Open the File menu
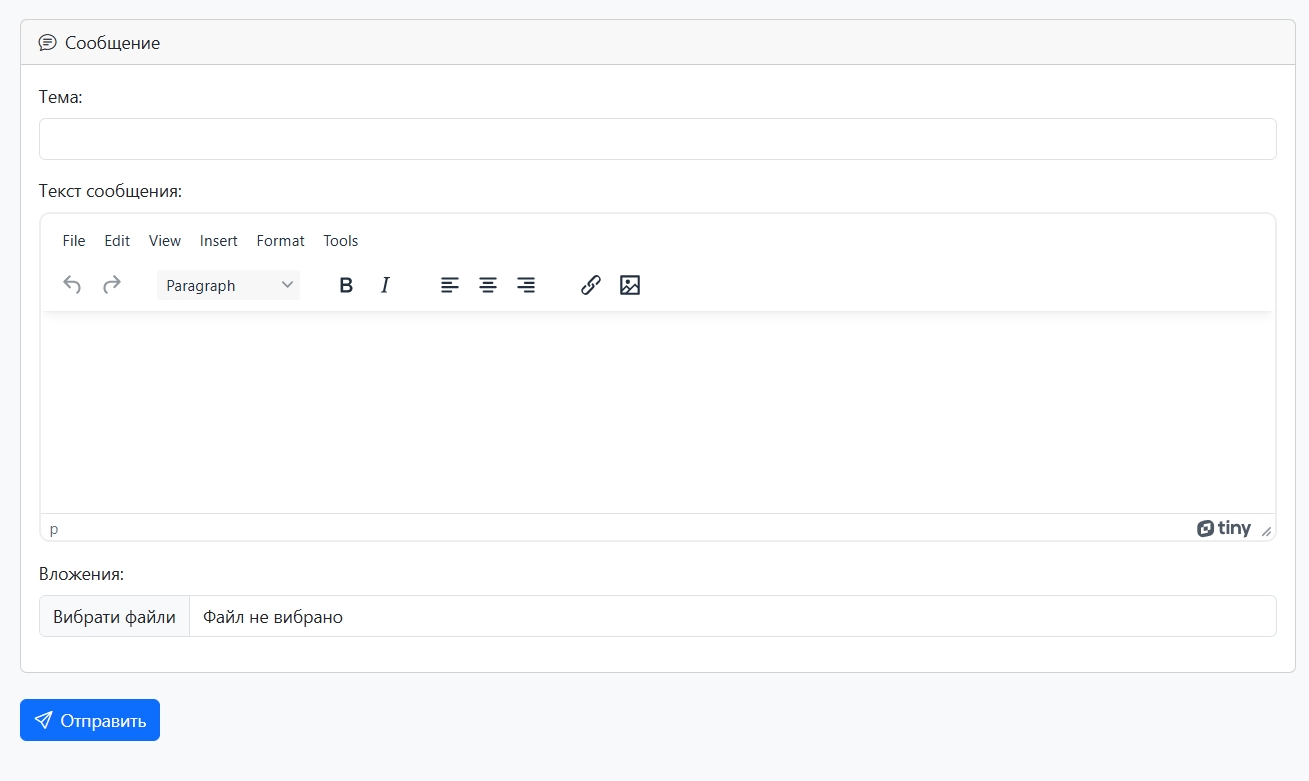Viewport: 1309px width, 781px height. point(74,241)
